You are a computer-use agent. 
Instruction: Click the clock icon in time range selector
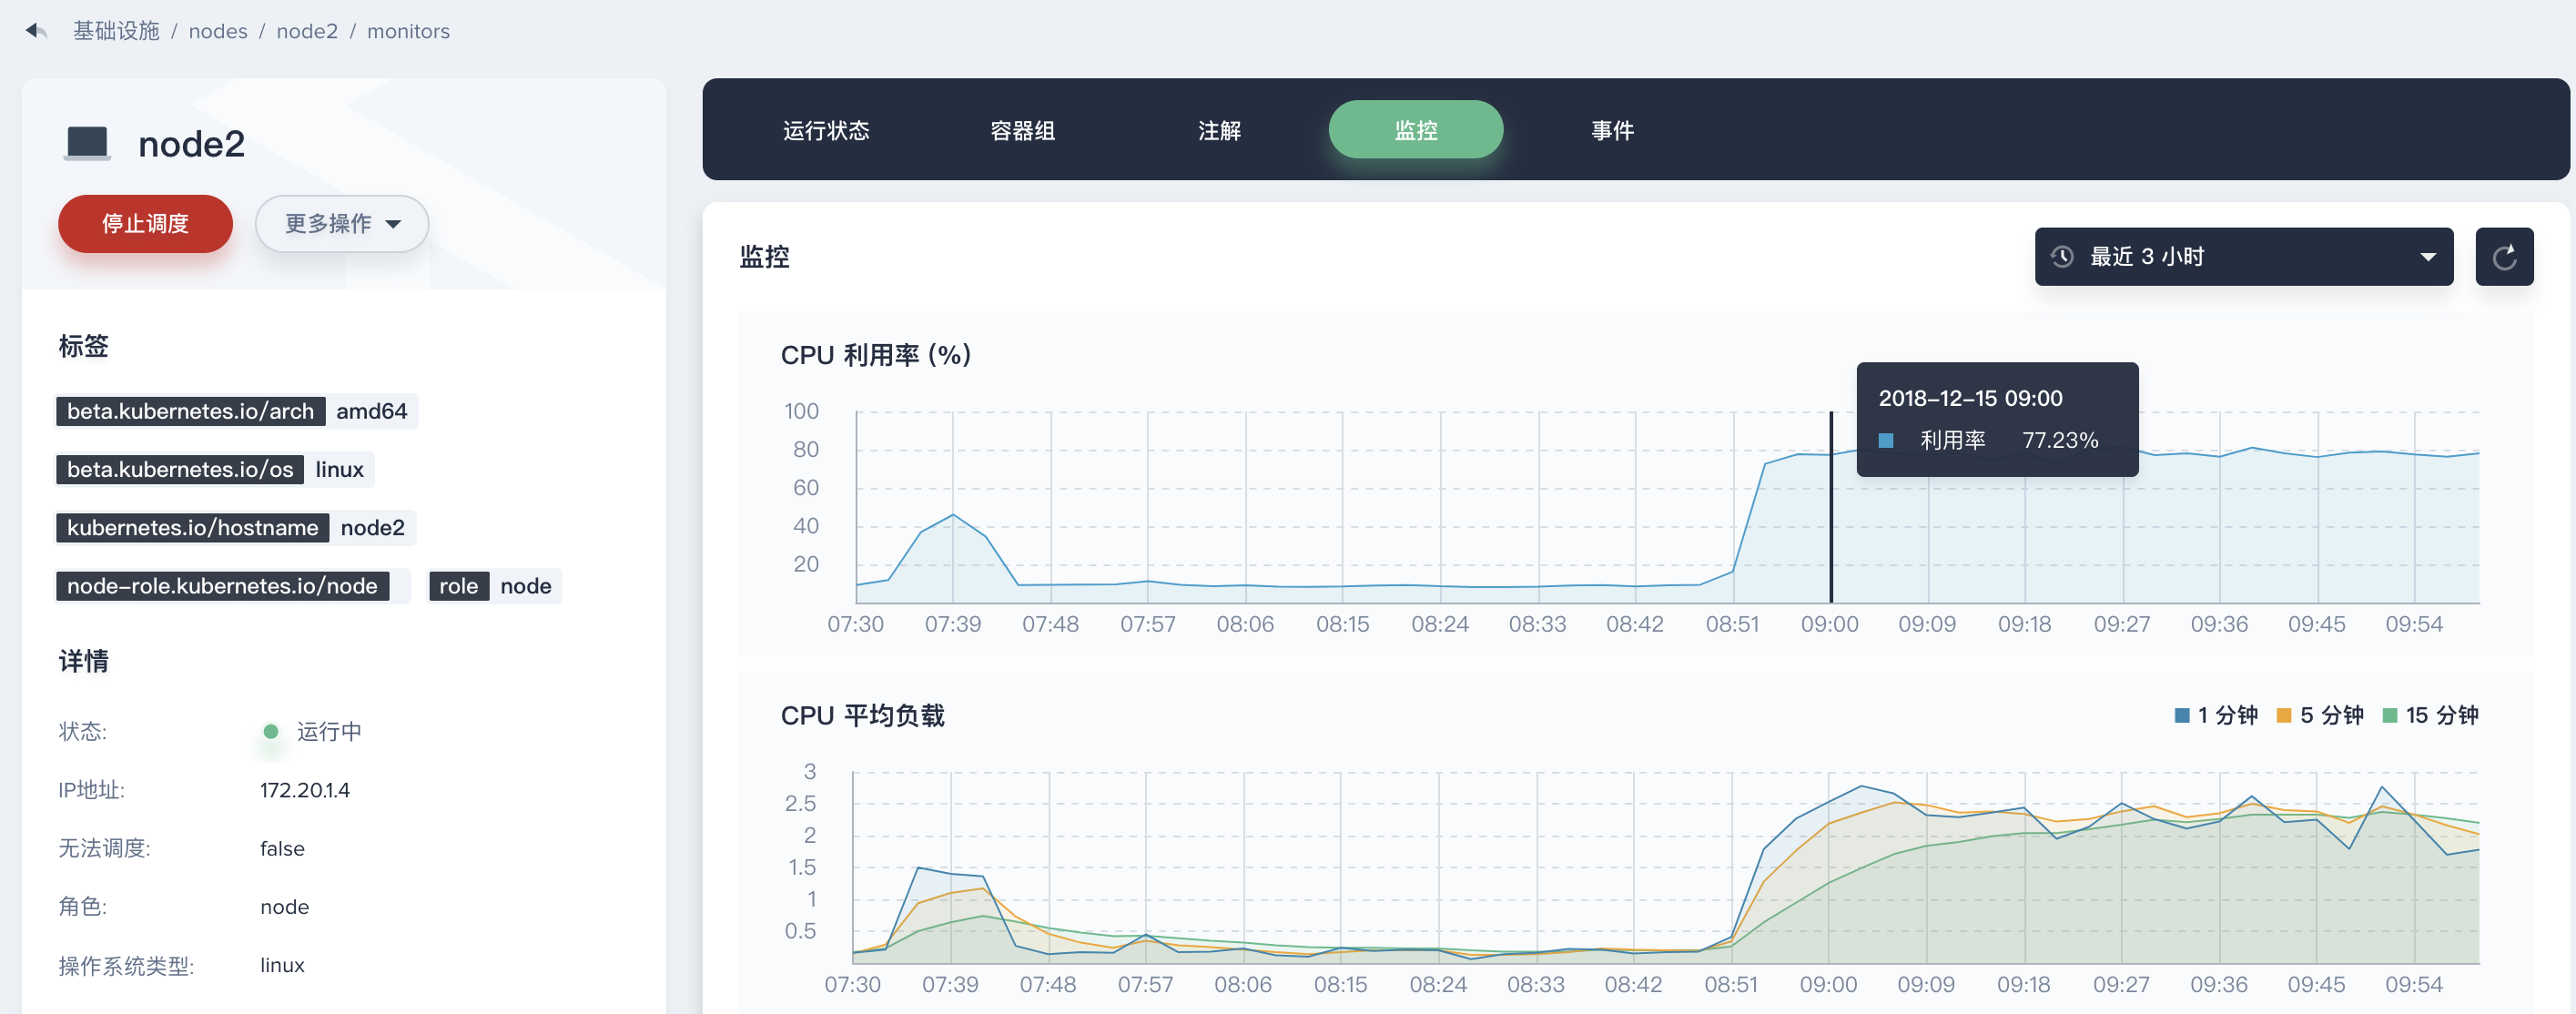(x=2062, y=257)
